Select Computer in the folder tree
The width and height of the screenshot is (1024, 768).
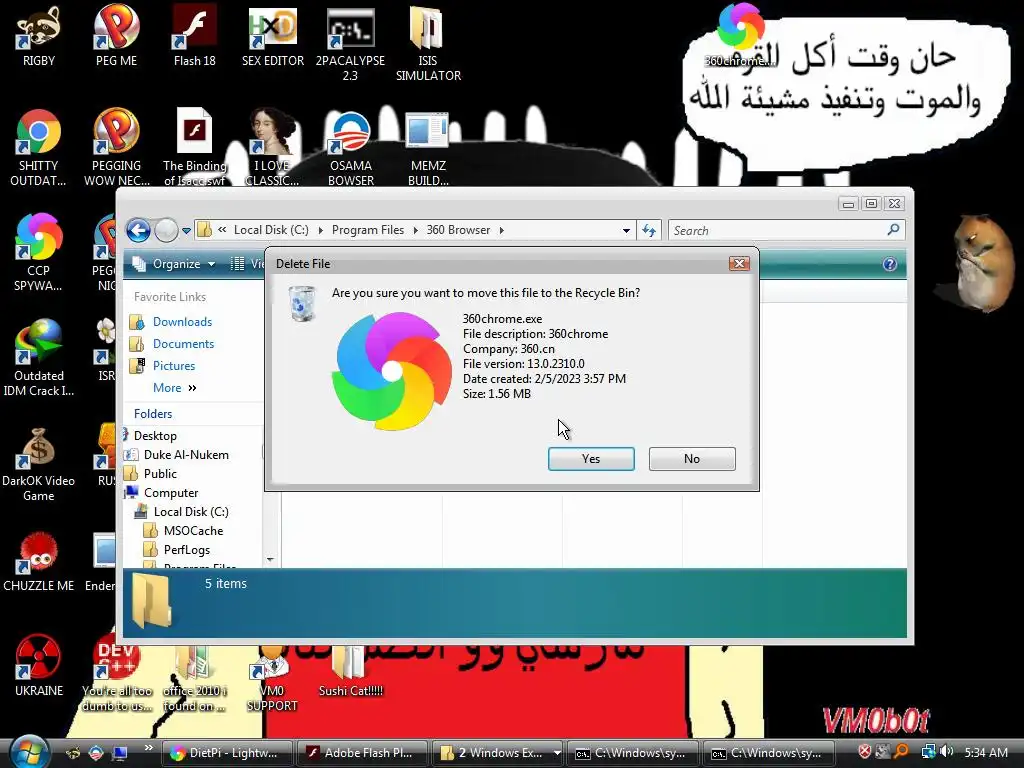coord(170,492)
